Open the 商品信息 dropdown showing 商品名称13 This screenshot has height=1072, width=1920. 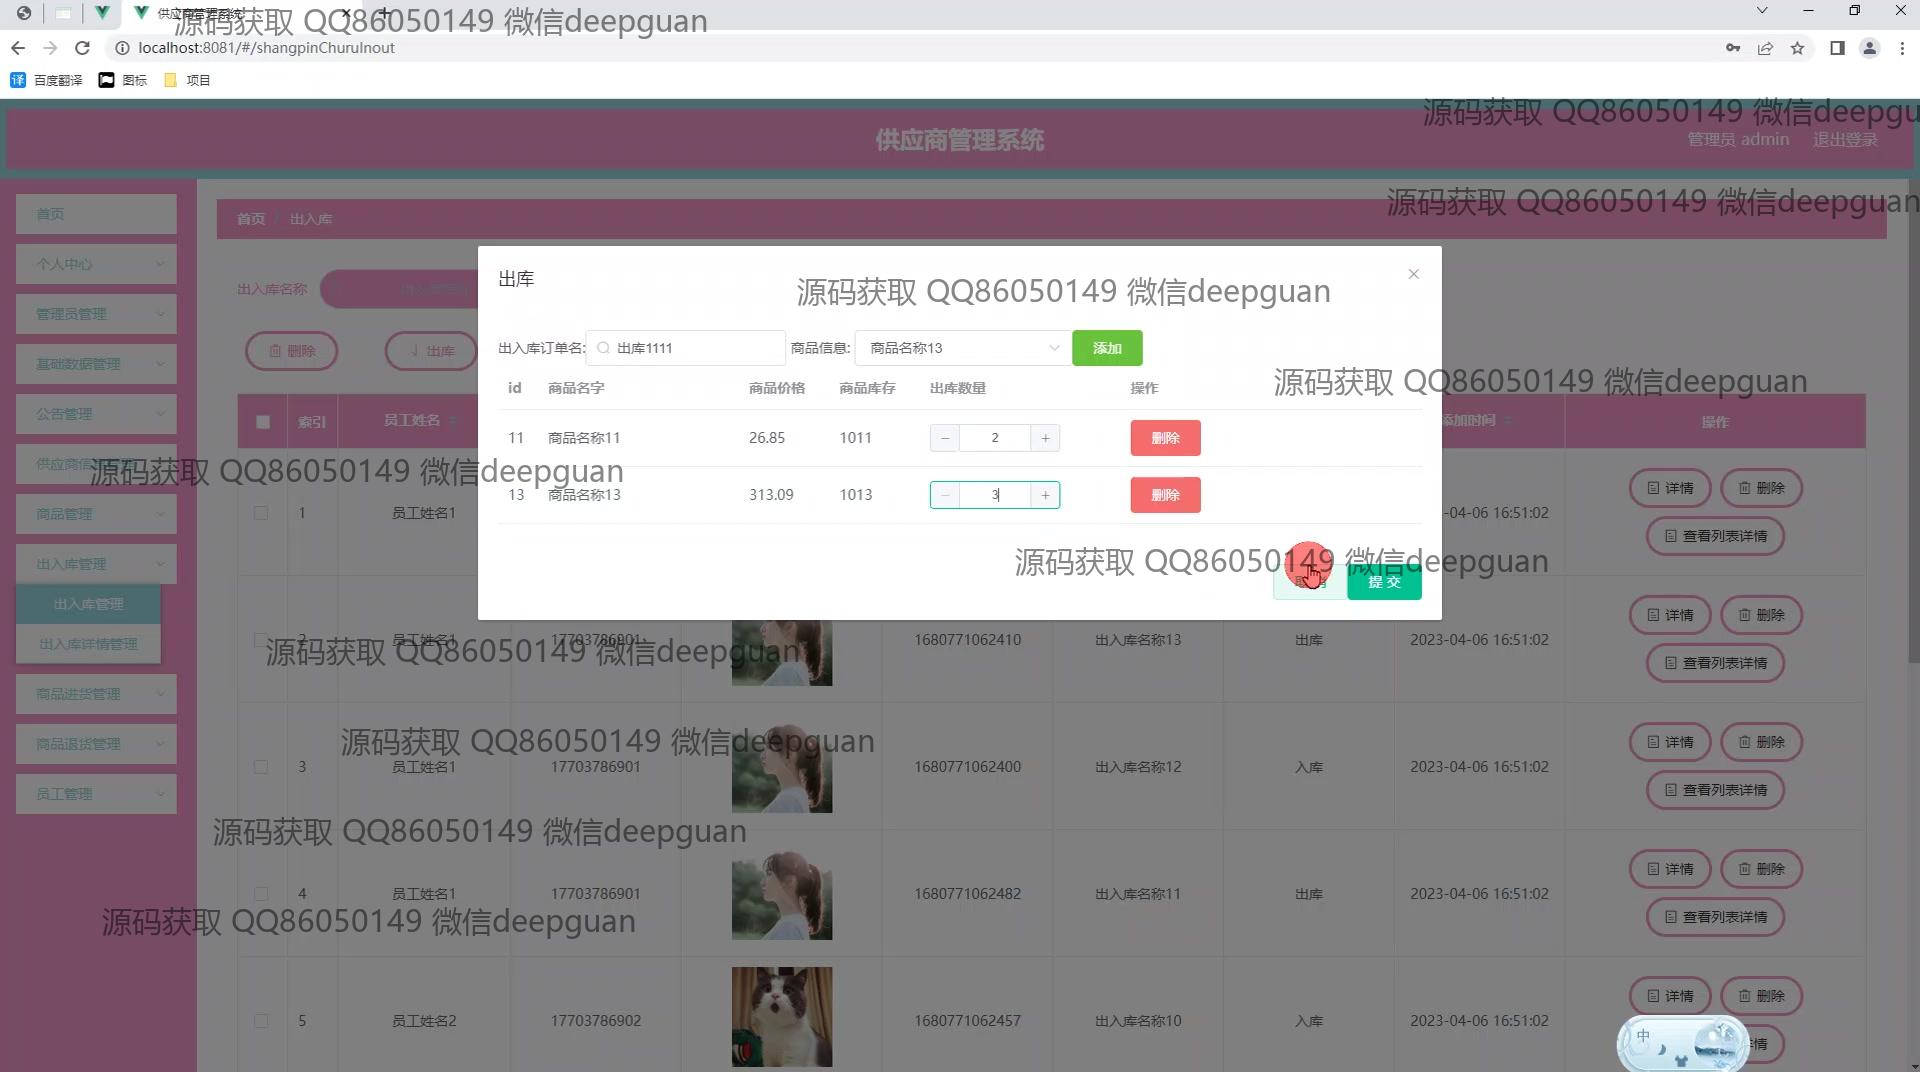[962, 348]
